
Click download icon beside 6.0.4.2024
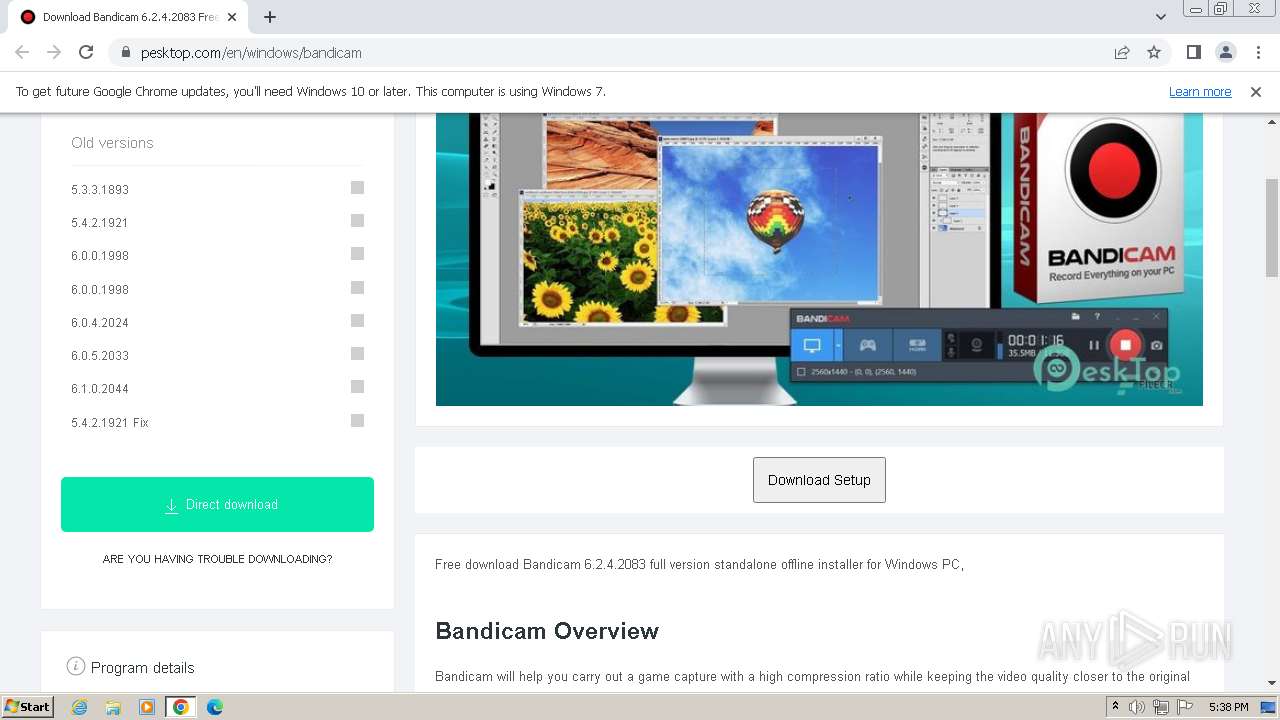[357, 320]
